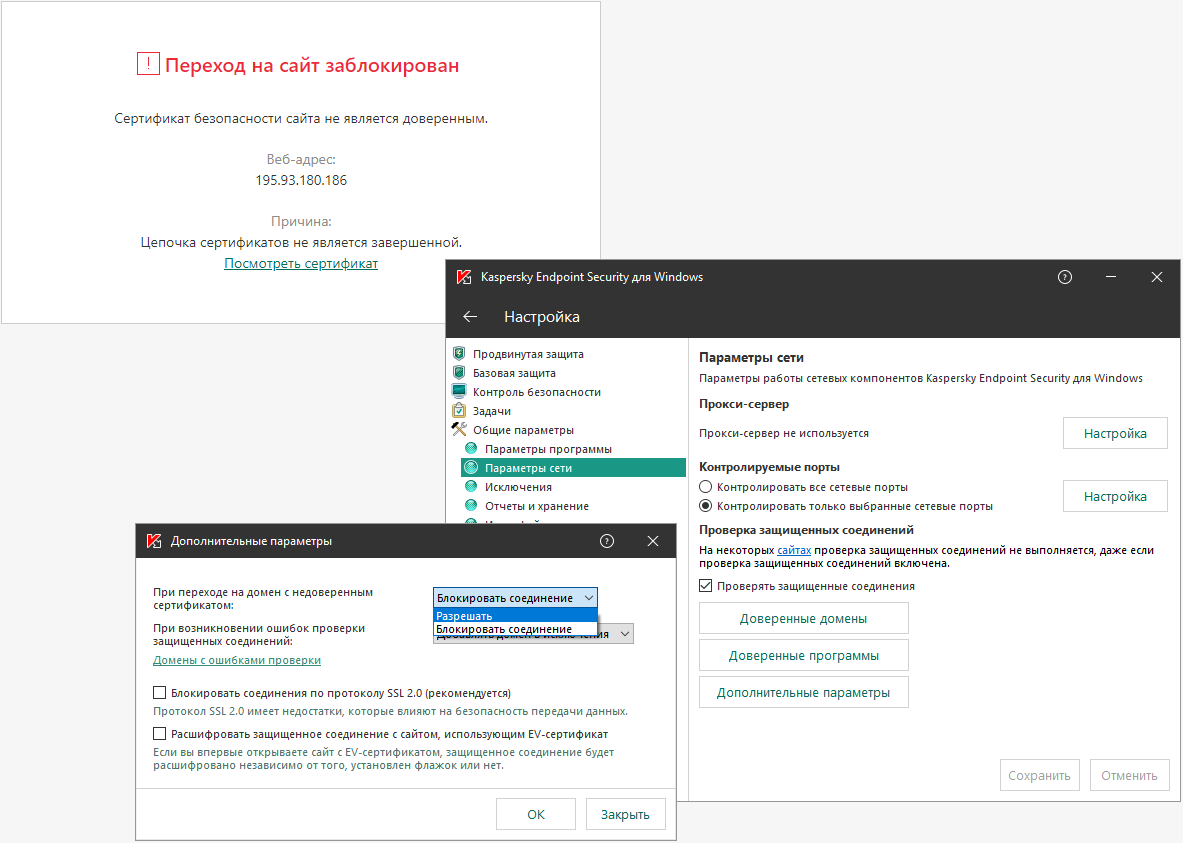The image size is (1183, 843).
Task: Click the globe icon beside Параметры программы
Action: click(x=471, y=448)
